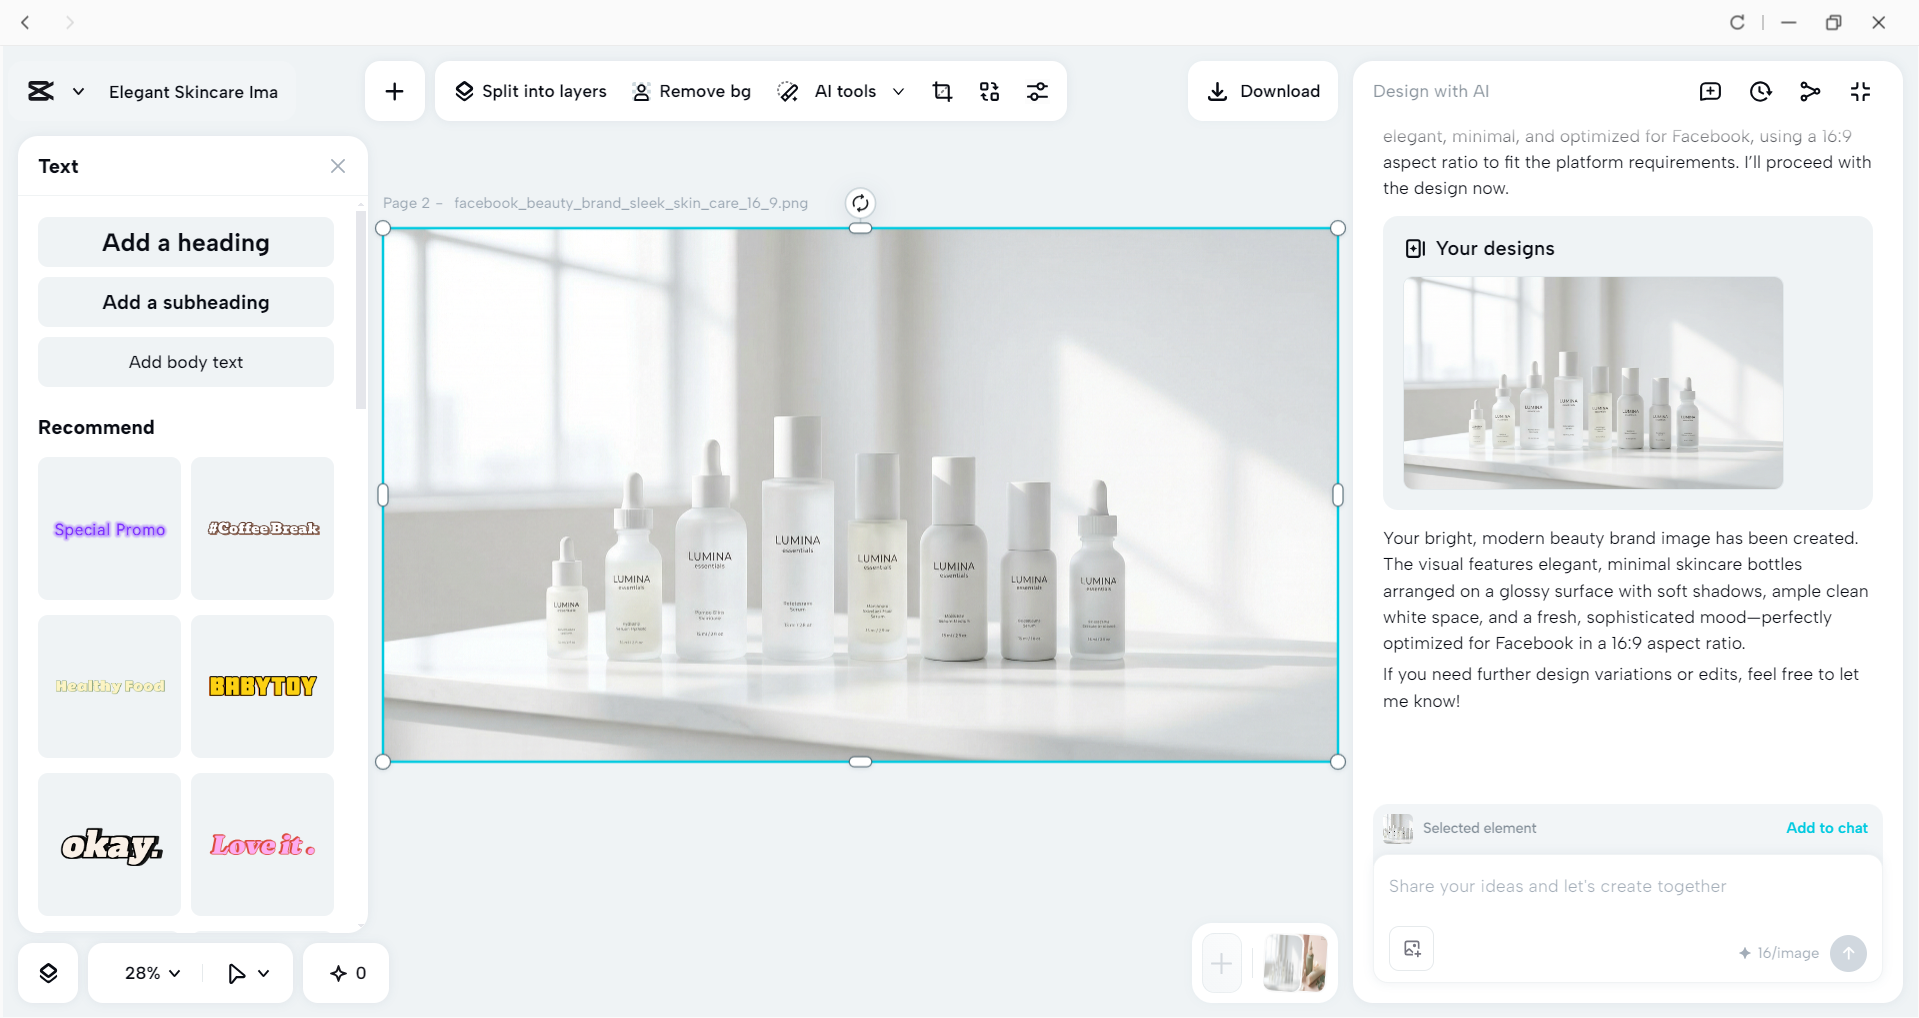Click the 16/image credit cost label
The width and height of the screenshot is (1919, 1018).
(1779, 953)
